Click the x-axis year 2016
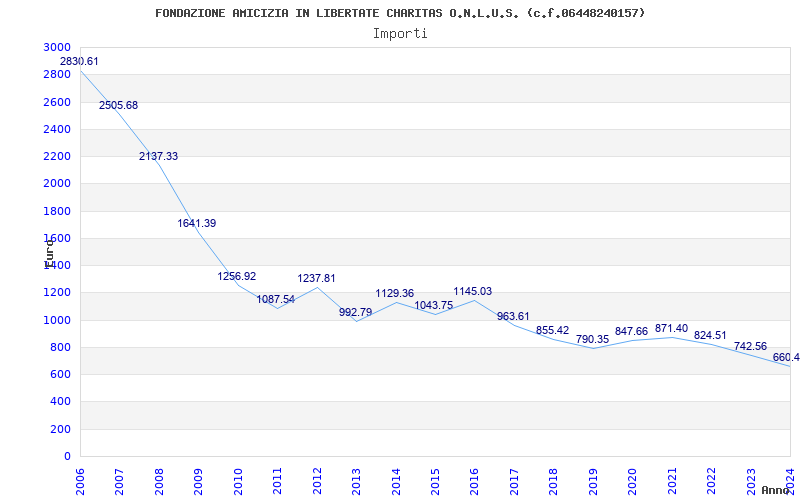The height and width of the screenshot is (500, 800). pos(474,482)
